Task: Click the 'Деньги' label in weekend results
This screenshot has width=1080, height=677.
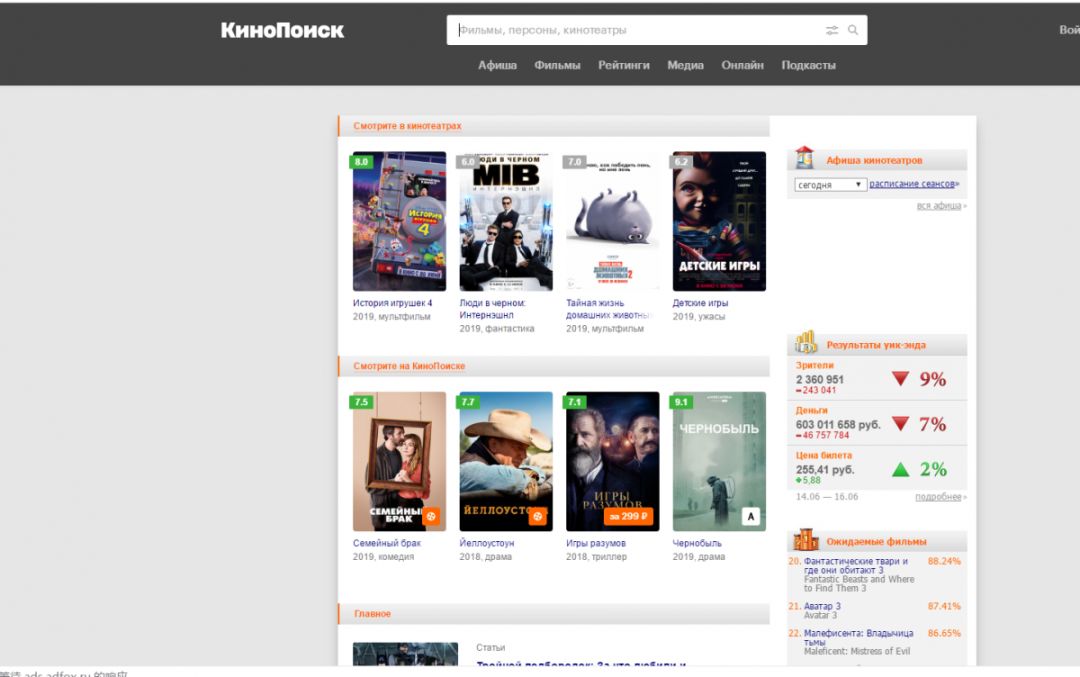Action: (811, 410)
